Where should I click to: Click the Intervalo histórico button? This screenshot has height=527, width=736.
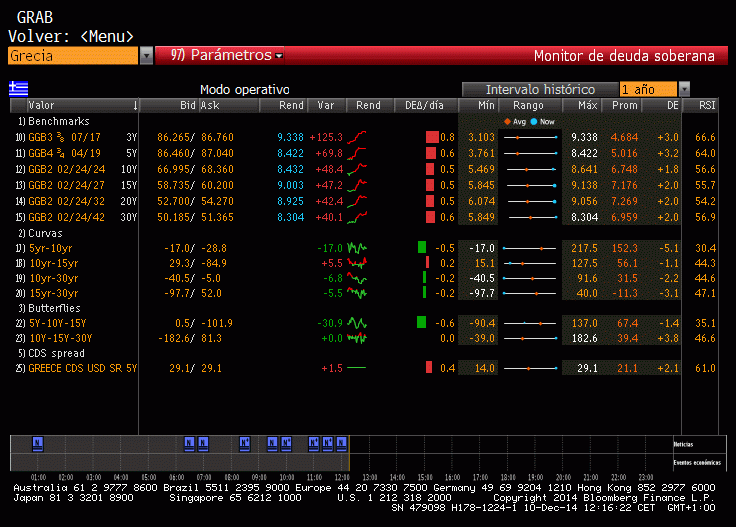point(540,89)
